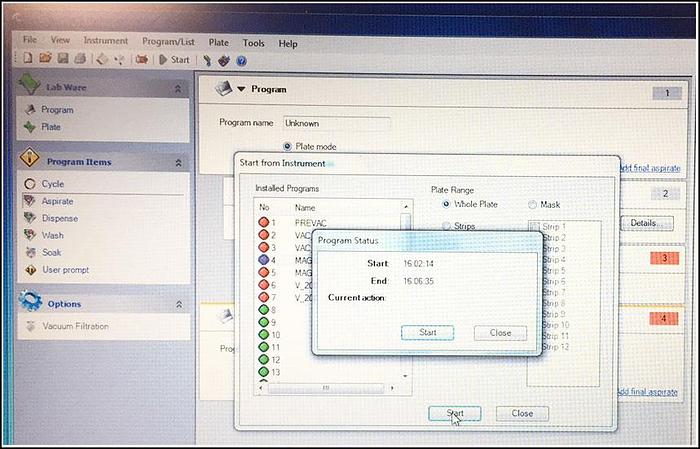Click Start in Program Status dialog
Screen dimensions: 700x449
pyautogui.click(x=427, y=333)
